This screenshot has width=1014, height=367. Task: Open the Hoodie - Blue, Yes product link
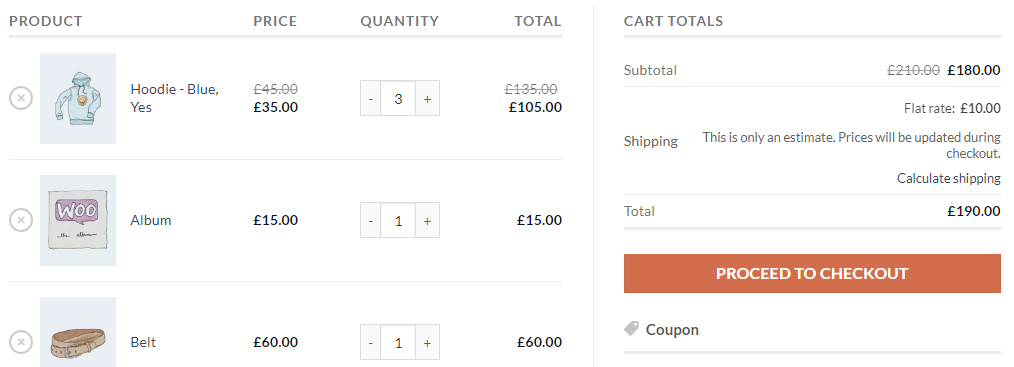(x=175, y=98)
